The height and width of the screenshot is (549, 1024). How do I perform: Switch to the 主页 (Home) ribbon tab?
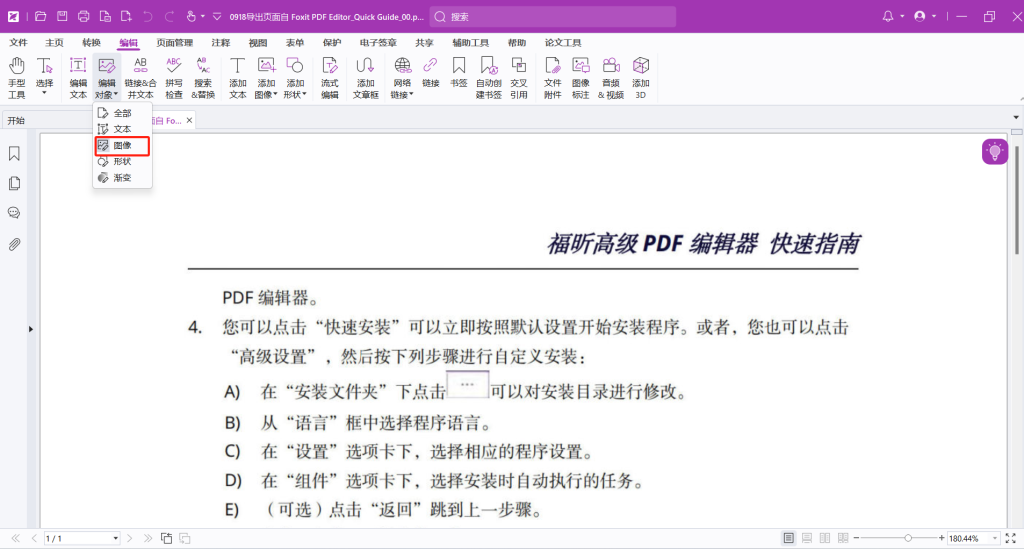coord(54,42)
